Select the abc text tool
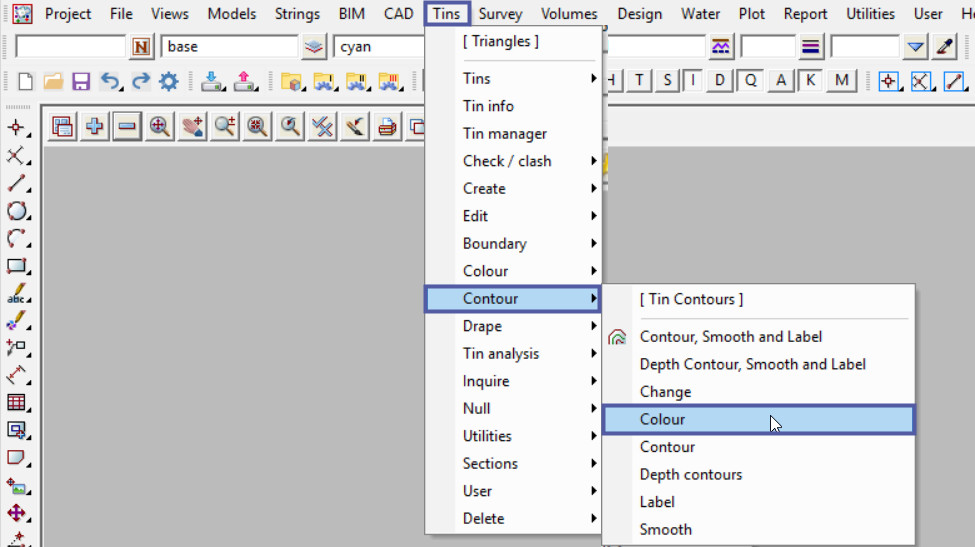Viewport: 975px width, 547px height. tap(16, 295)
